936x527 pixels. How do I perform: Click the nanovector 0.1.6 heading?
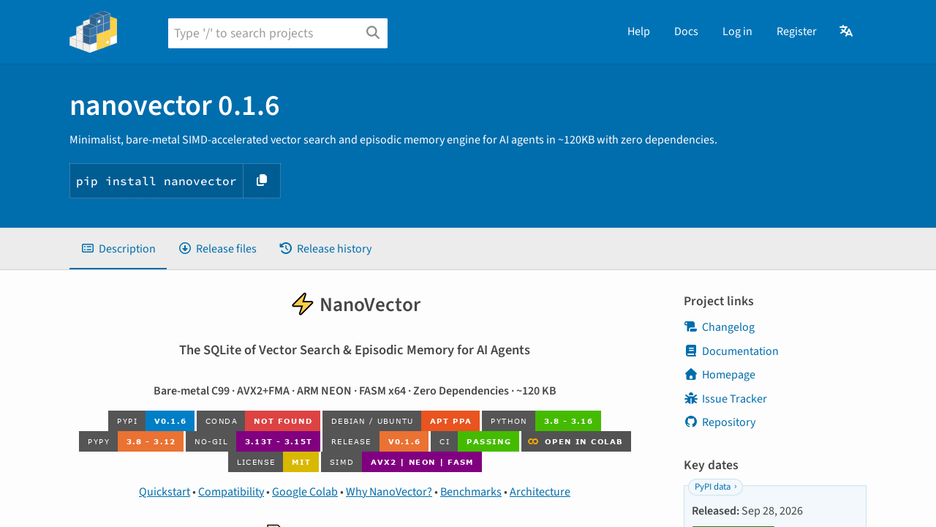(174, 106)
